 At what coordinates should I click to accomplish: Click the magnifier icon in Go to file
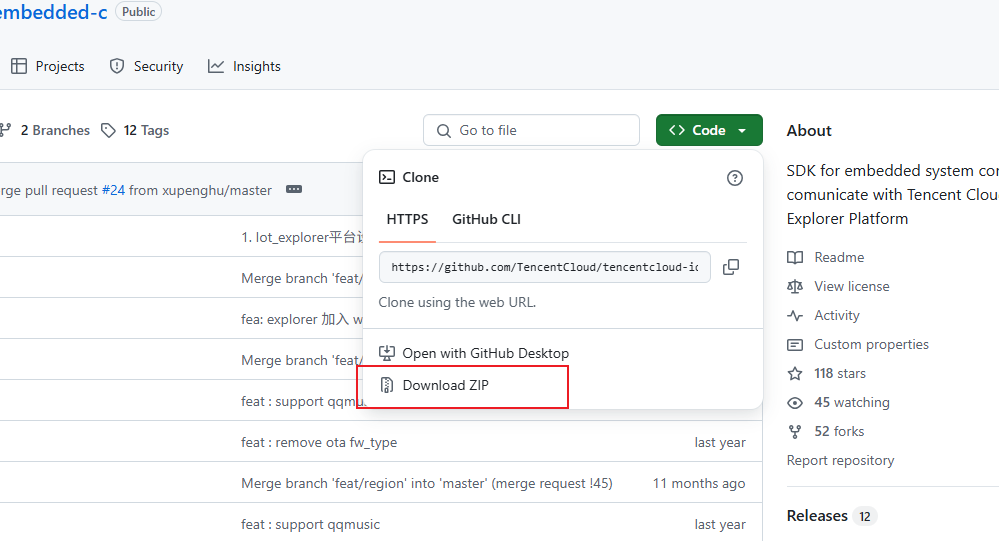click(x=443, y=131)
